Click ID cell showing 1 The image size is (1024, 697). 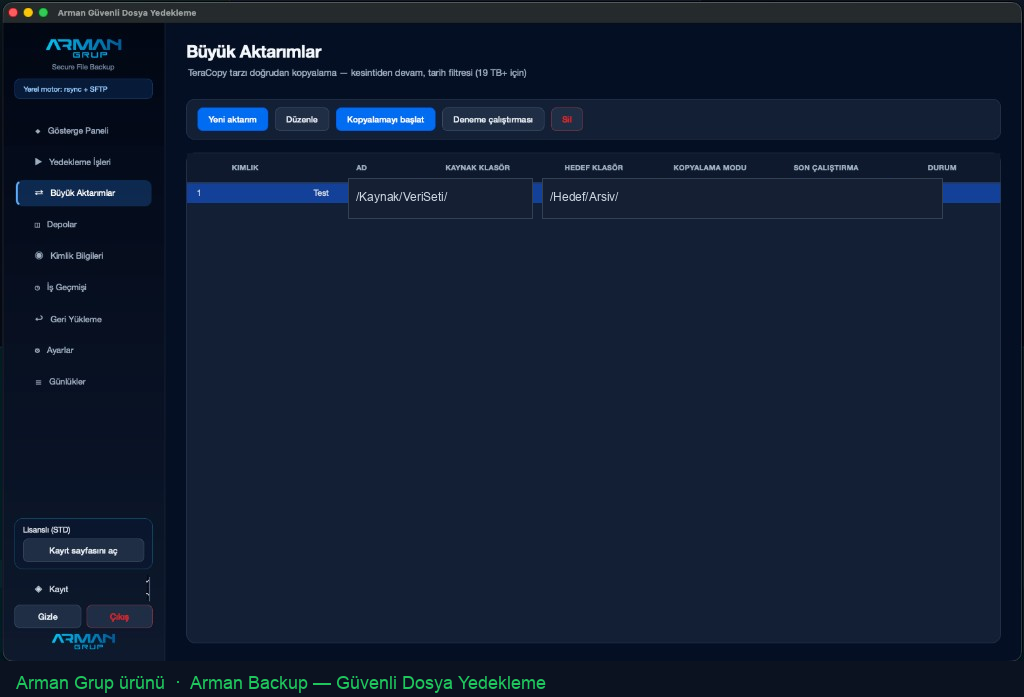point(199,193)
